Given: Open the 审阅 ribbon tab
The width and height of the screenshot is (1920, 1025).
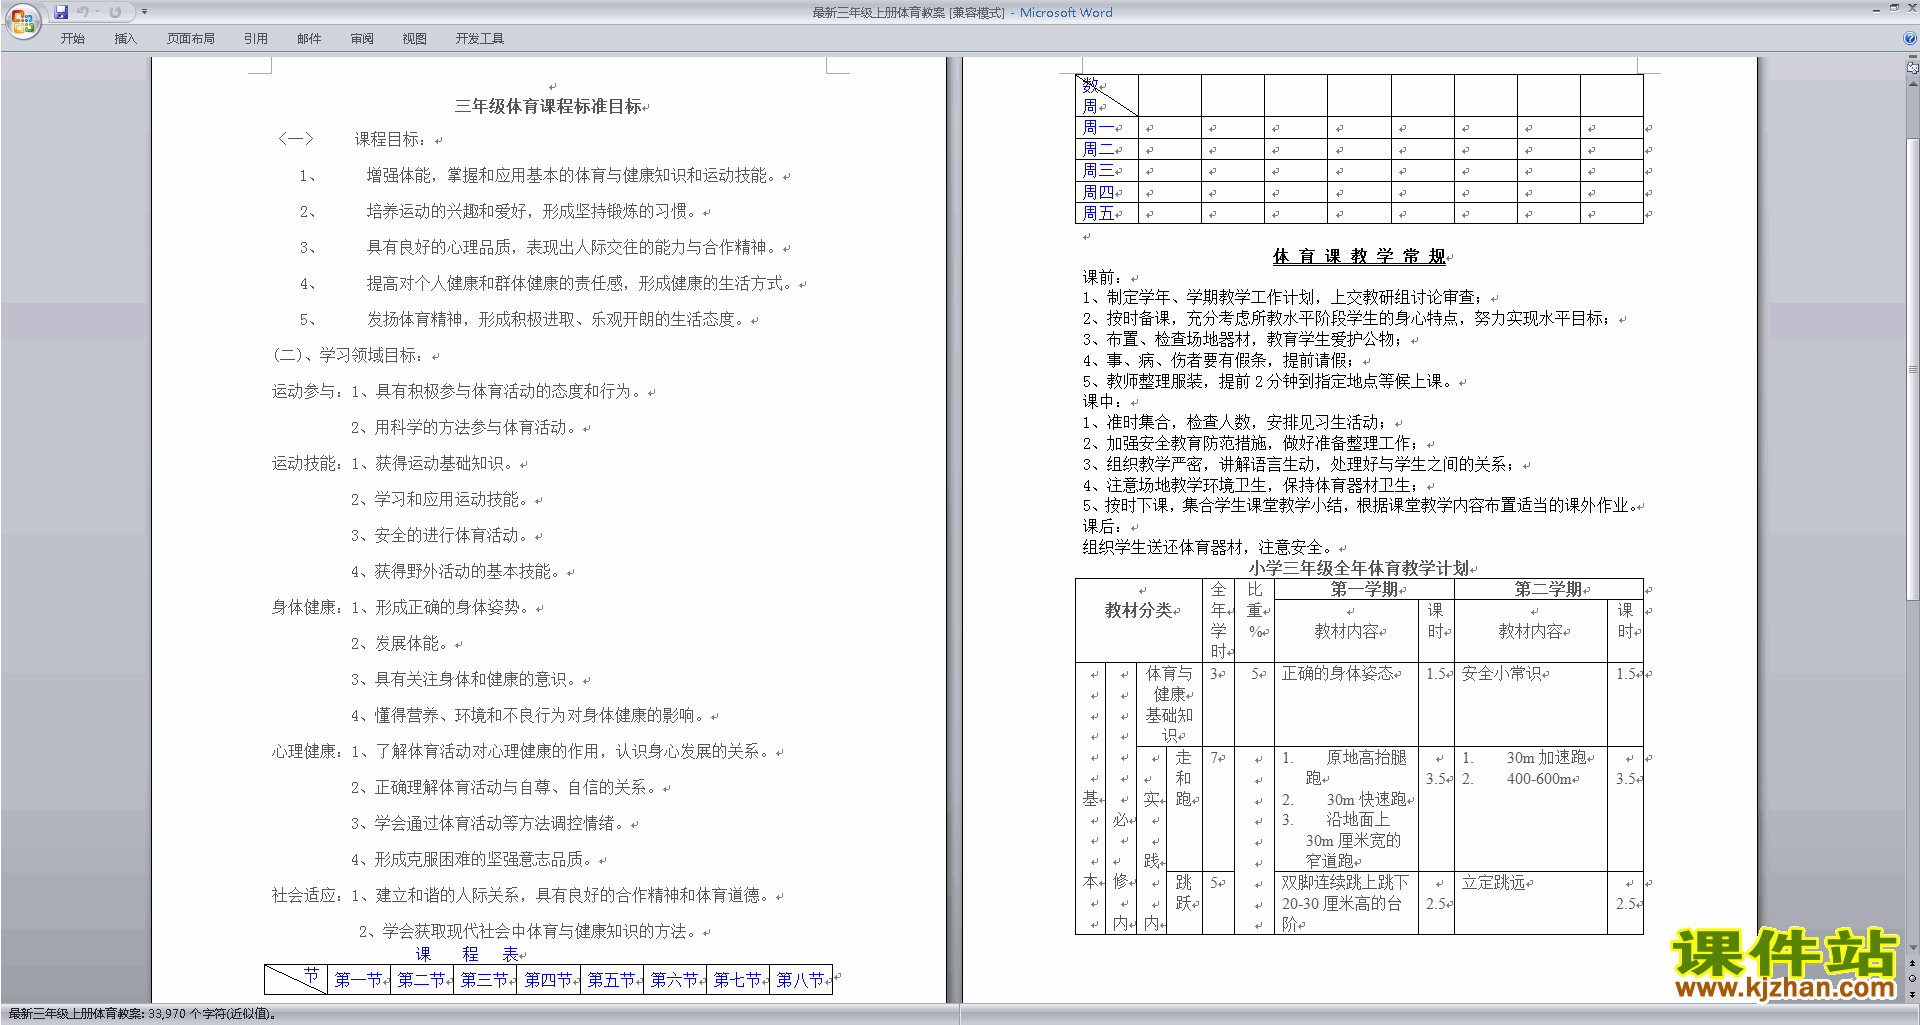Looking at the screenshot, I should (362, 38).
